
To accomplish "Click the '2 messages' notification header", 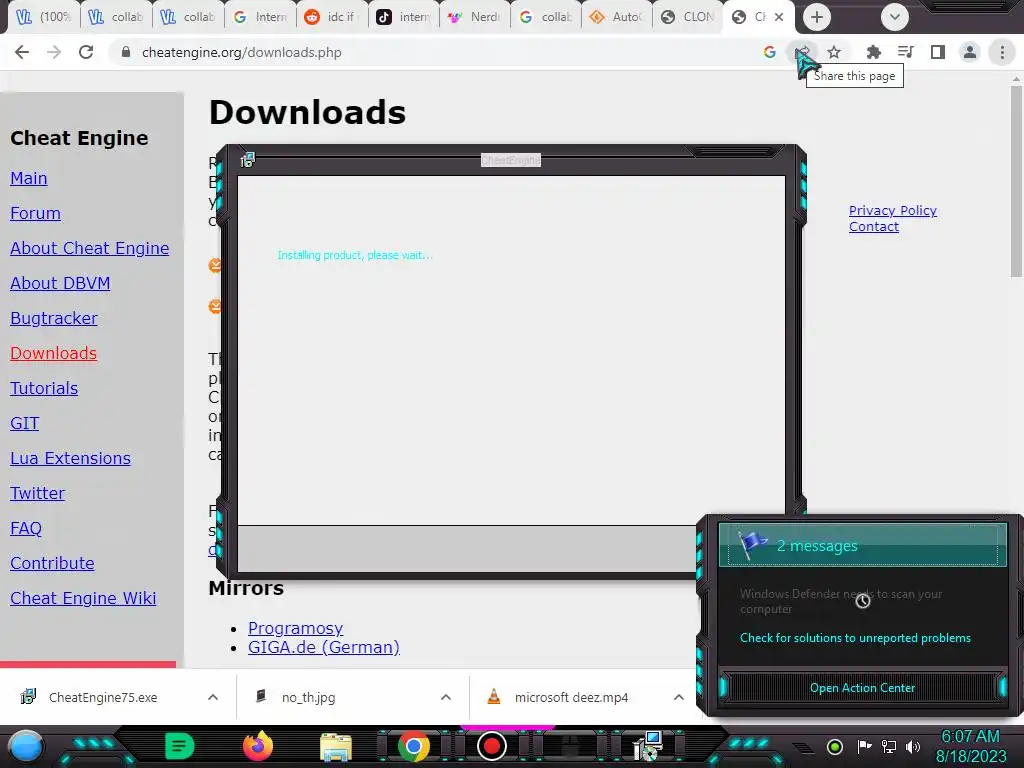I will (x=862, y=545).
